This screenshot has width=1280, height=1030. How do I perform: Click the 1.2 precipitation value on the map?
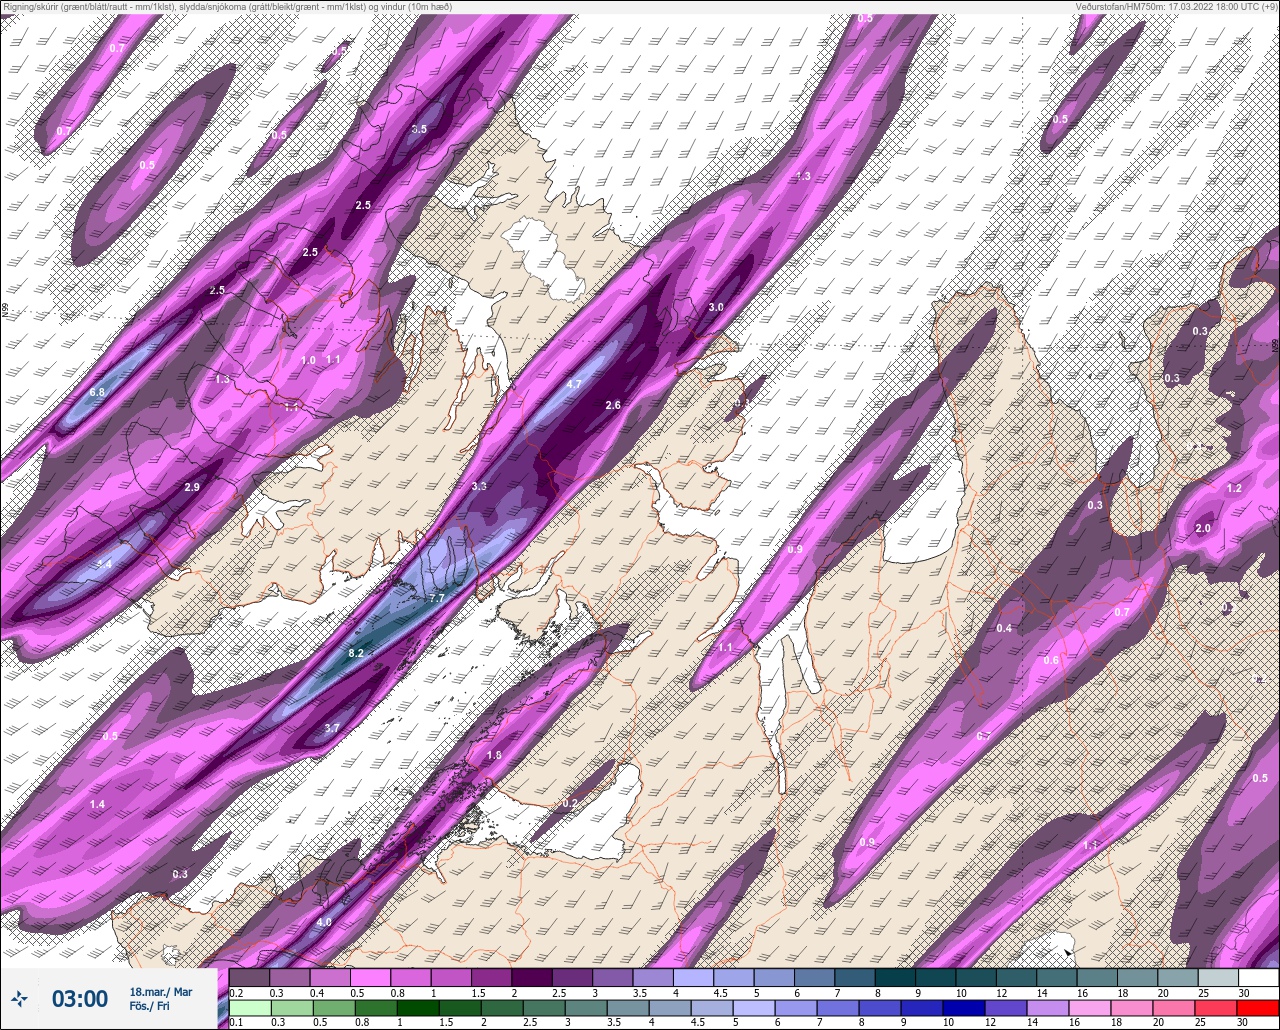click(x=1234, y=488)
